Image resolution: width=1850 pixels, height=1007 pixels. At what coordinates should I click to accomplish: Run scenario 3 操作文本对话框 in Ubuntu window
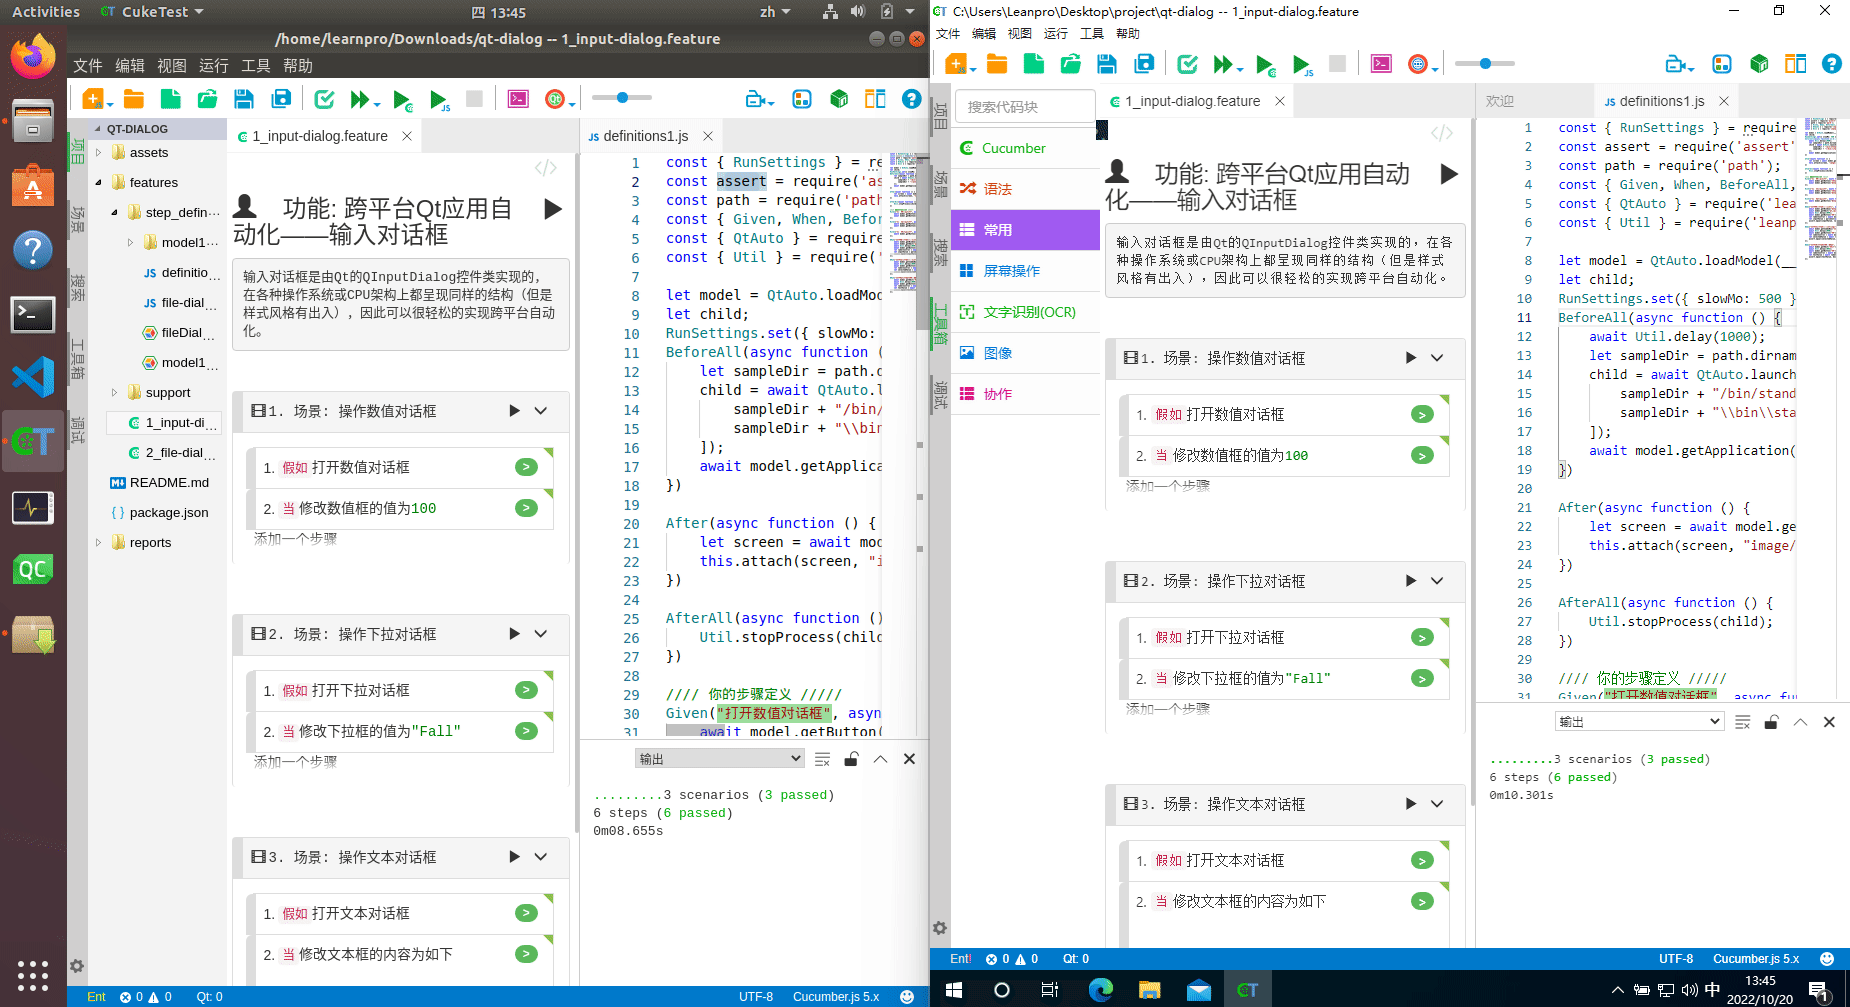point(514,857)
